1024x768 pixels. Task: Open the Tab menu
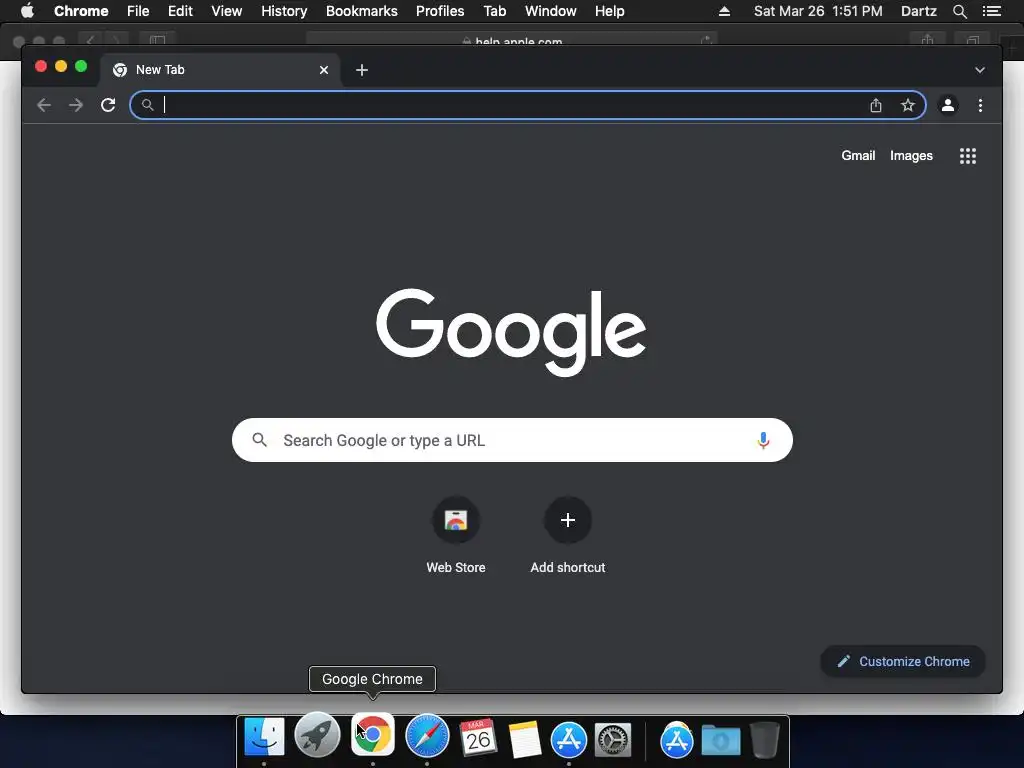point(495,11)
